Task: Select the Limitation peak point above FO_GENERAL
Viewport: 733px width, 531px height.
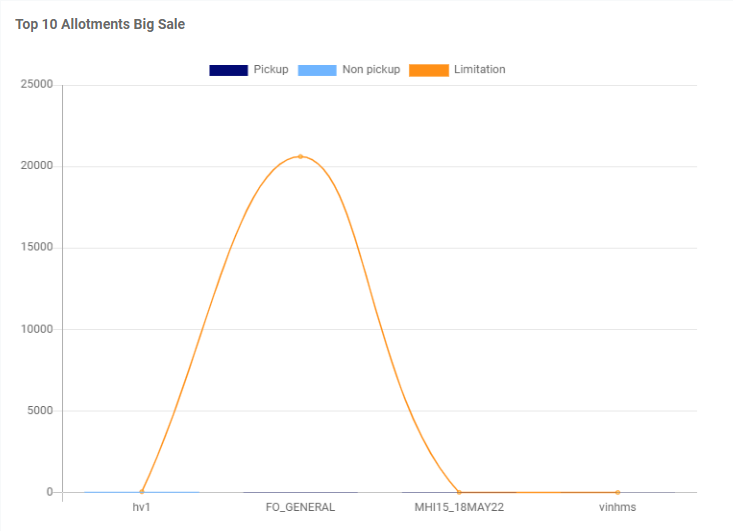Action: tap(300, 157)
